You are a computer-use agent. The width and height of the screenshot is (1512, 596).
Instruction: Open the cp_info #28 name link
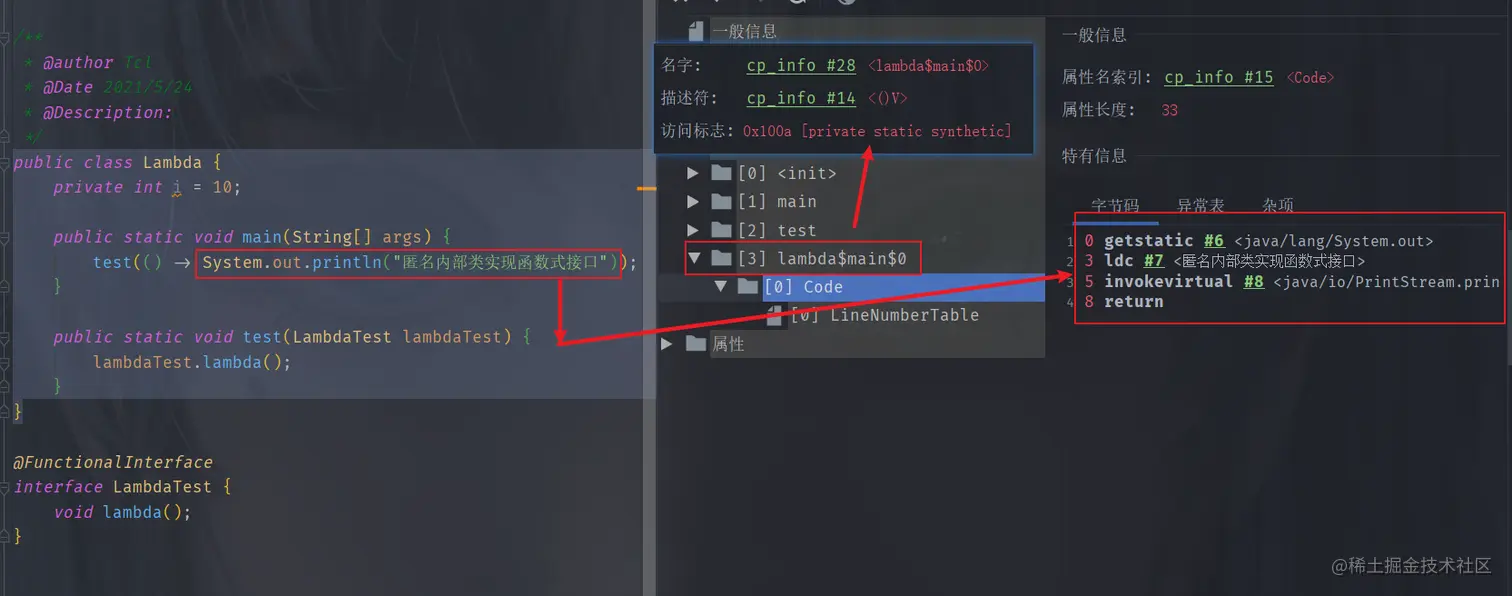click(801, 65)
